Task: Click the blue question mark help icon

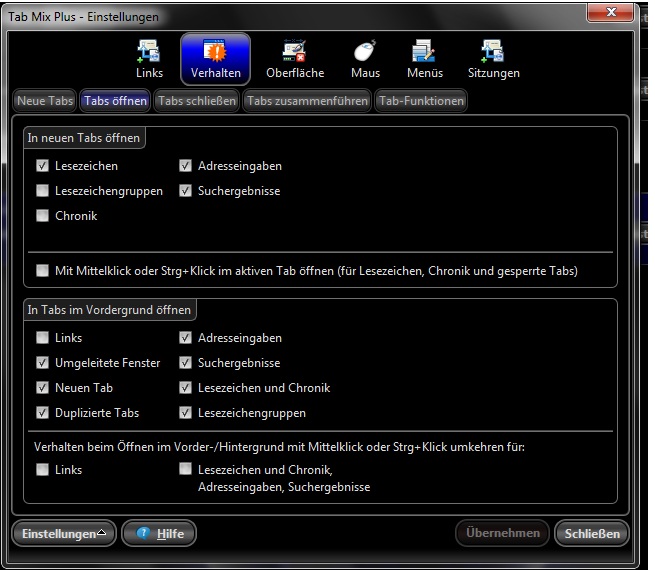Action: pos(143,533)
